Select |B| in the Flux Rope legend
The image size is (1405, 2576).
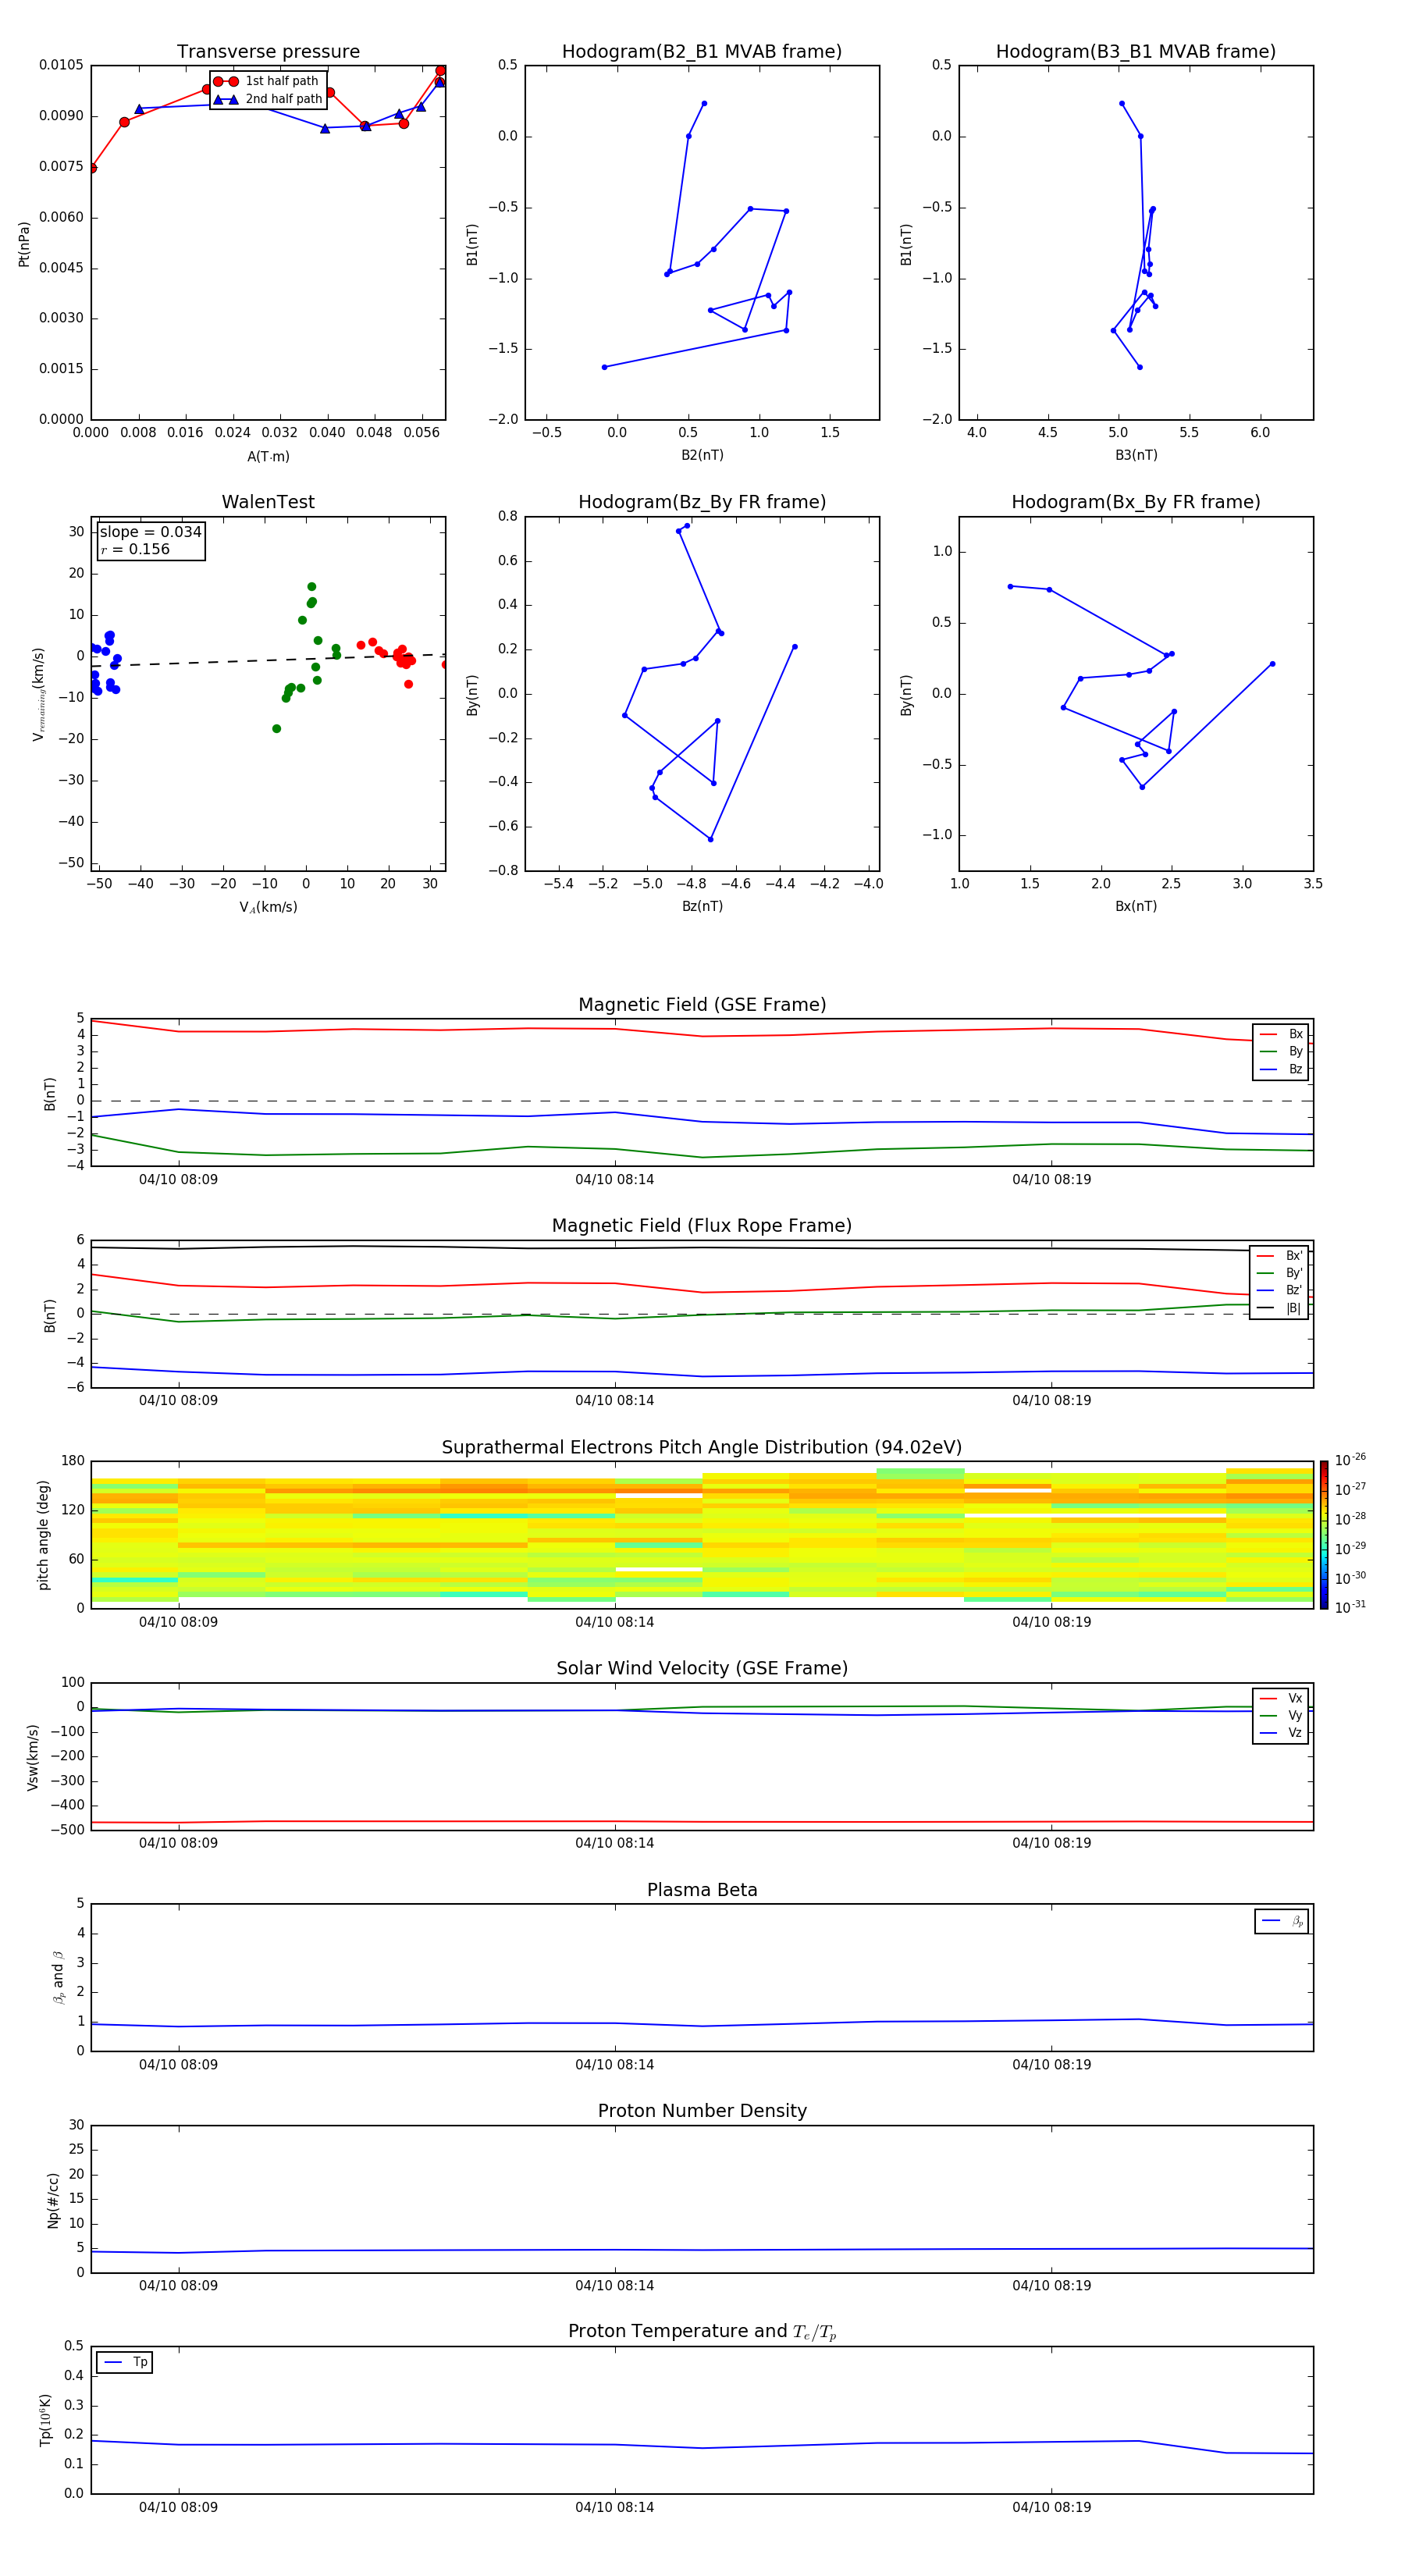click(x=1279, y=1308)
